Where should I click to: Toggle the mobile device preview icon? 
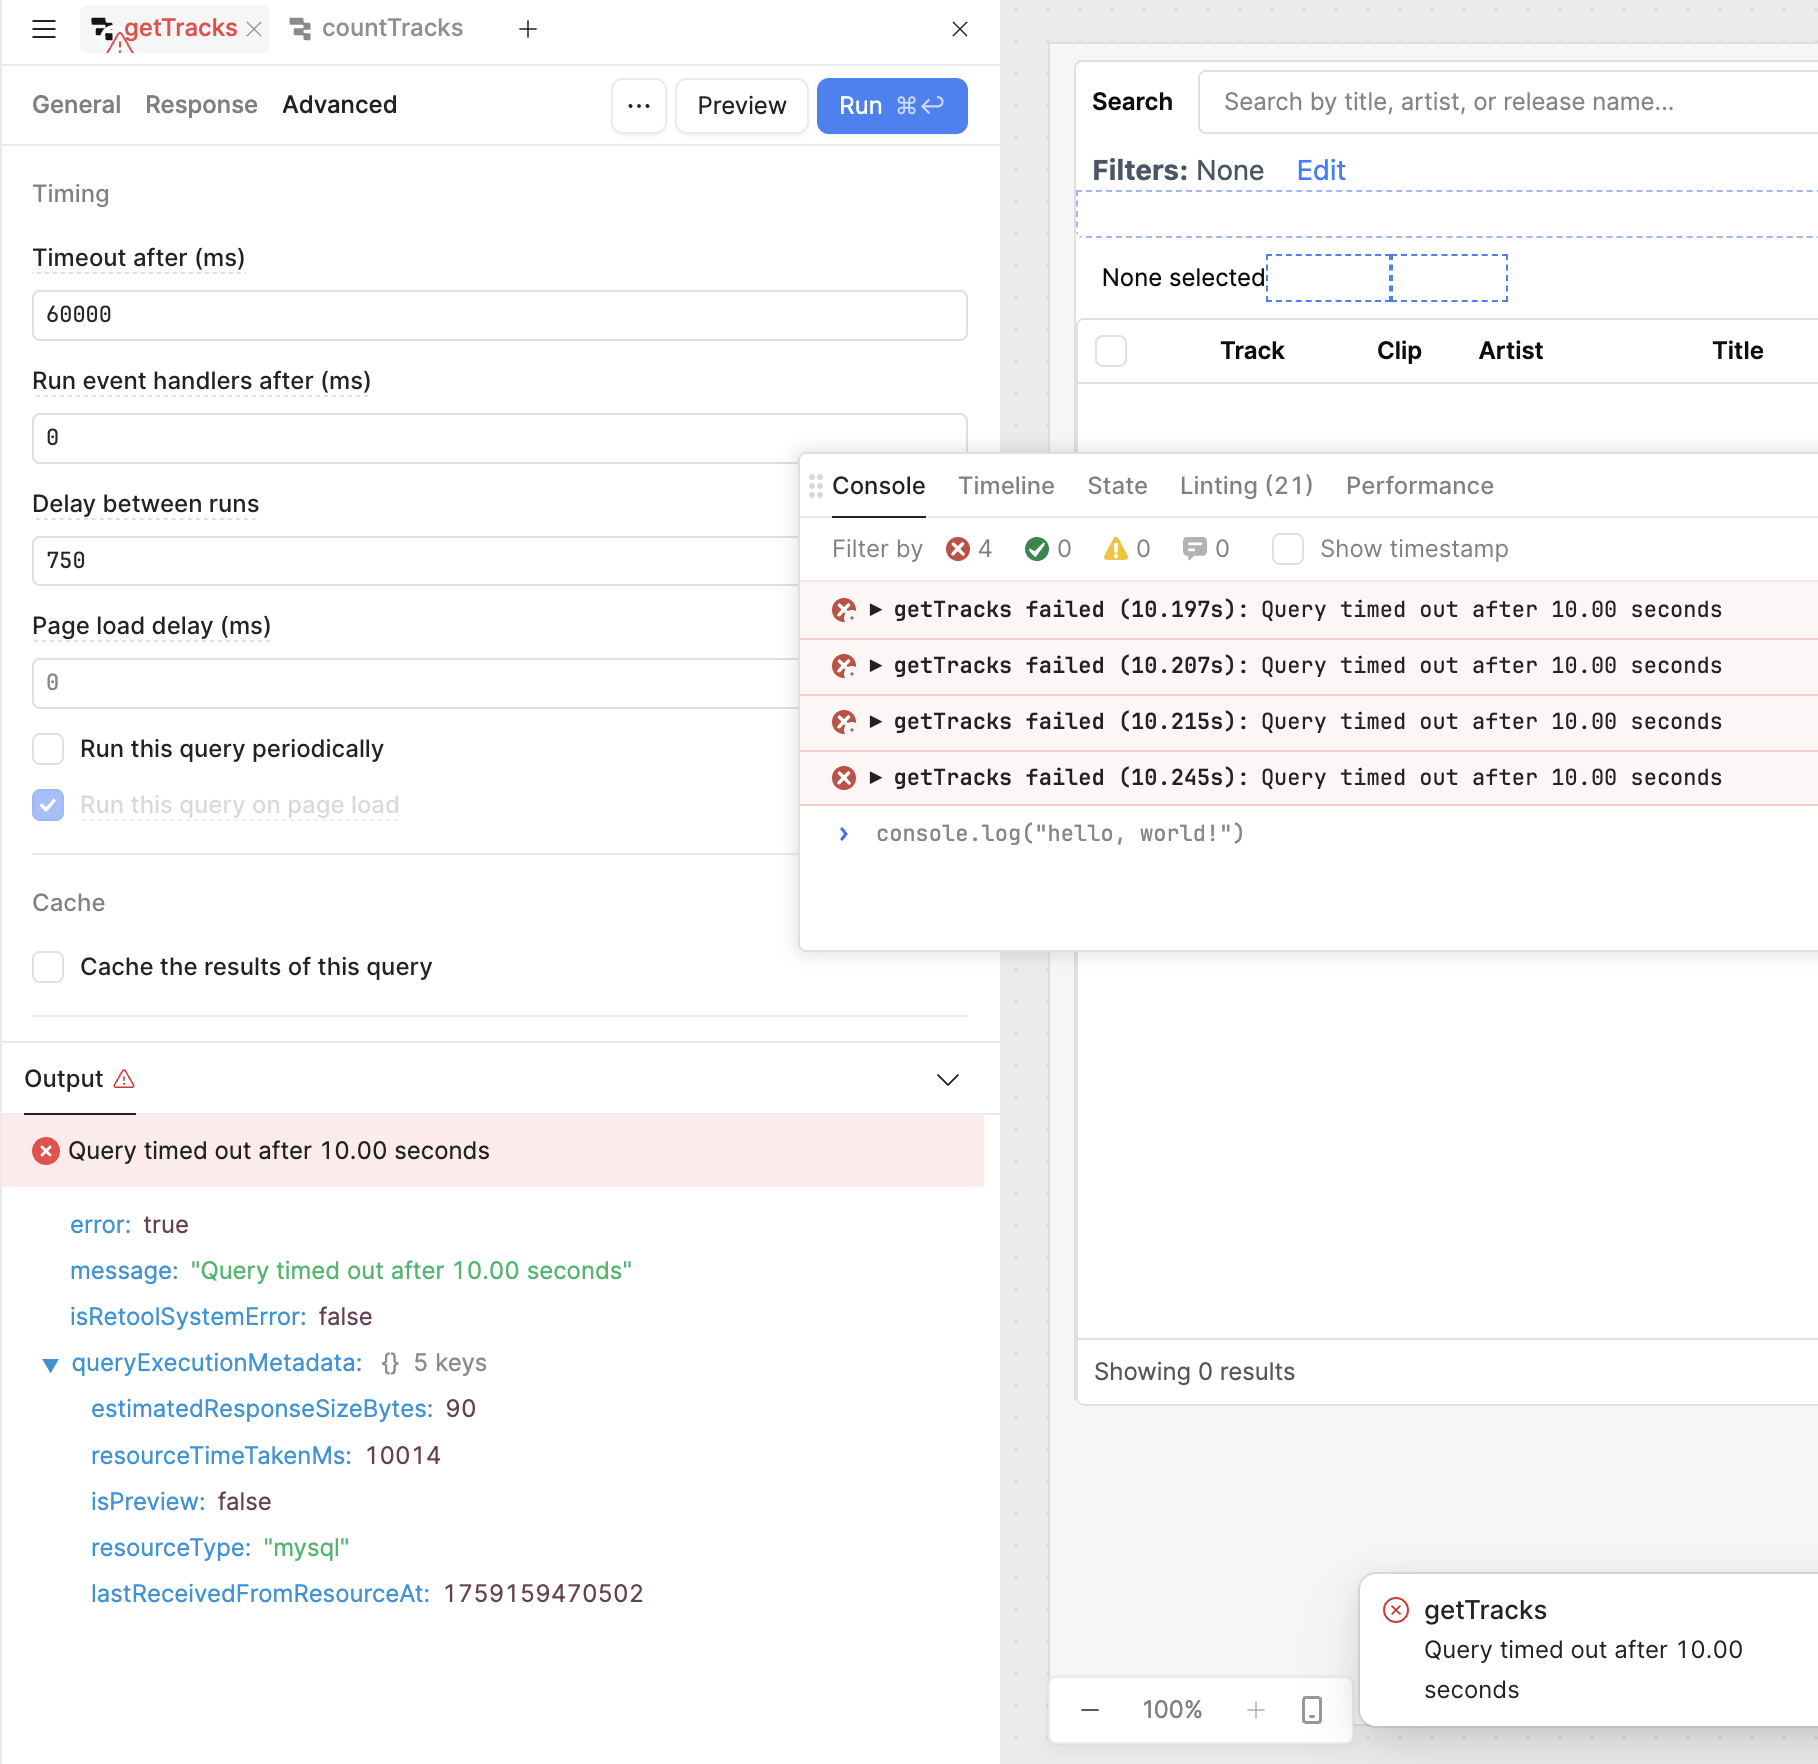coord(1312,1710)
